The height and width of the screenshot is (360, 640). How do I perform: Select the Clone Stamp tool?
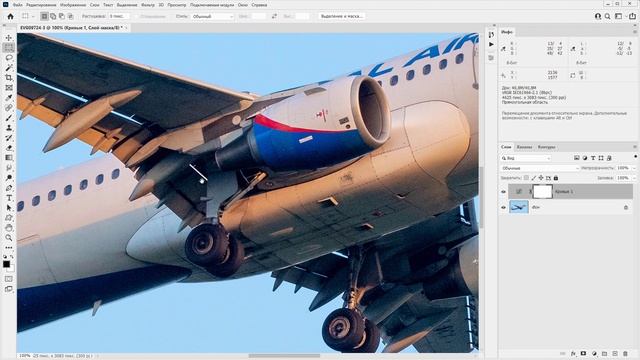pyautogui.click(x=9, y=128)
